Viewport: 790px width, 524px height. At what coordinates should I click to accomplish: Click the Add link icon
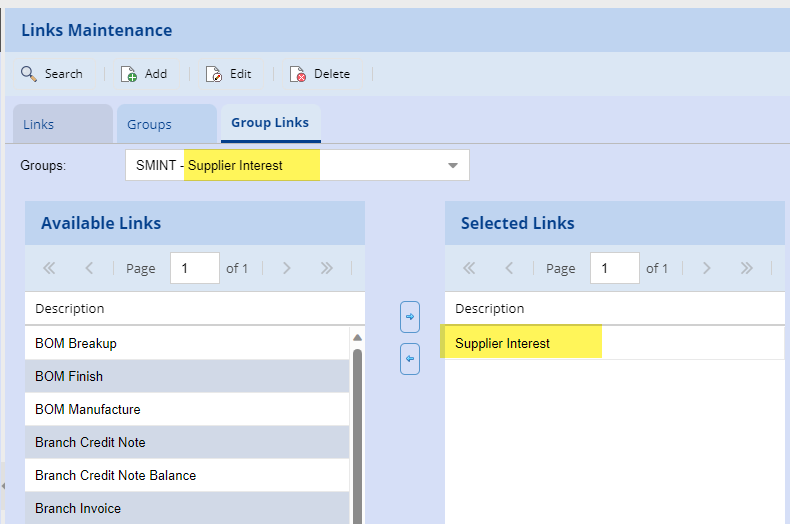click(129, 74)
